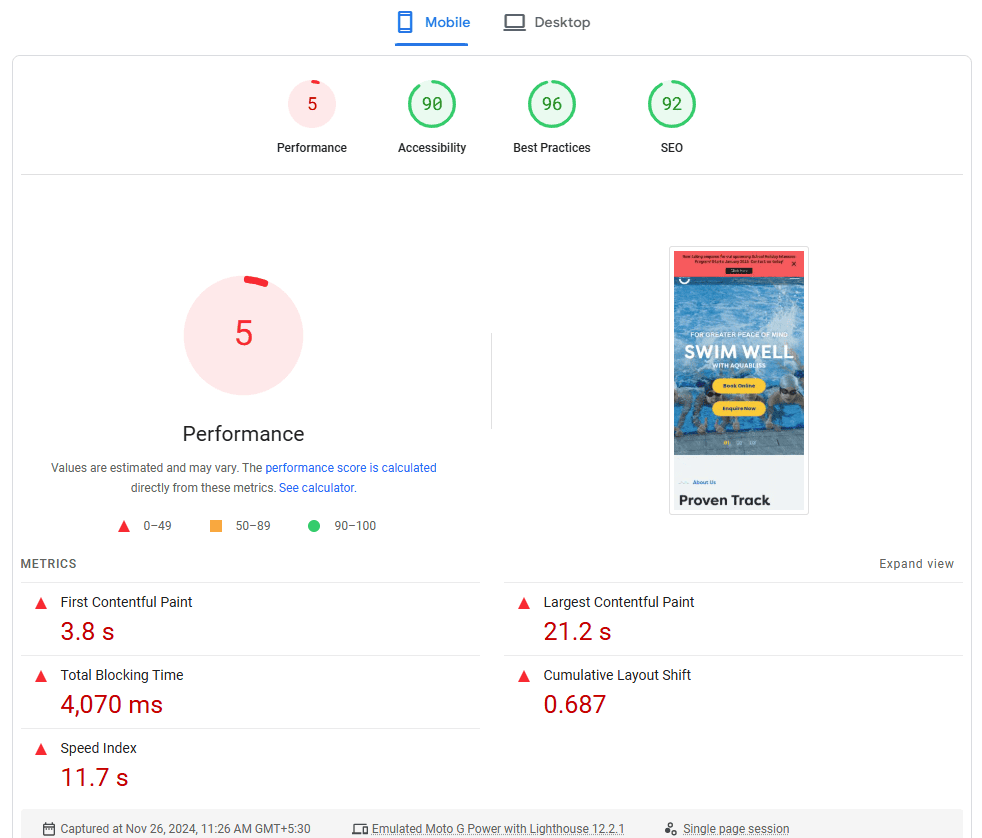Click the page screenshot thumbnail preview
The width and height of the screenshot is (982, 838).
tap(739, 380)
